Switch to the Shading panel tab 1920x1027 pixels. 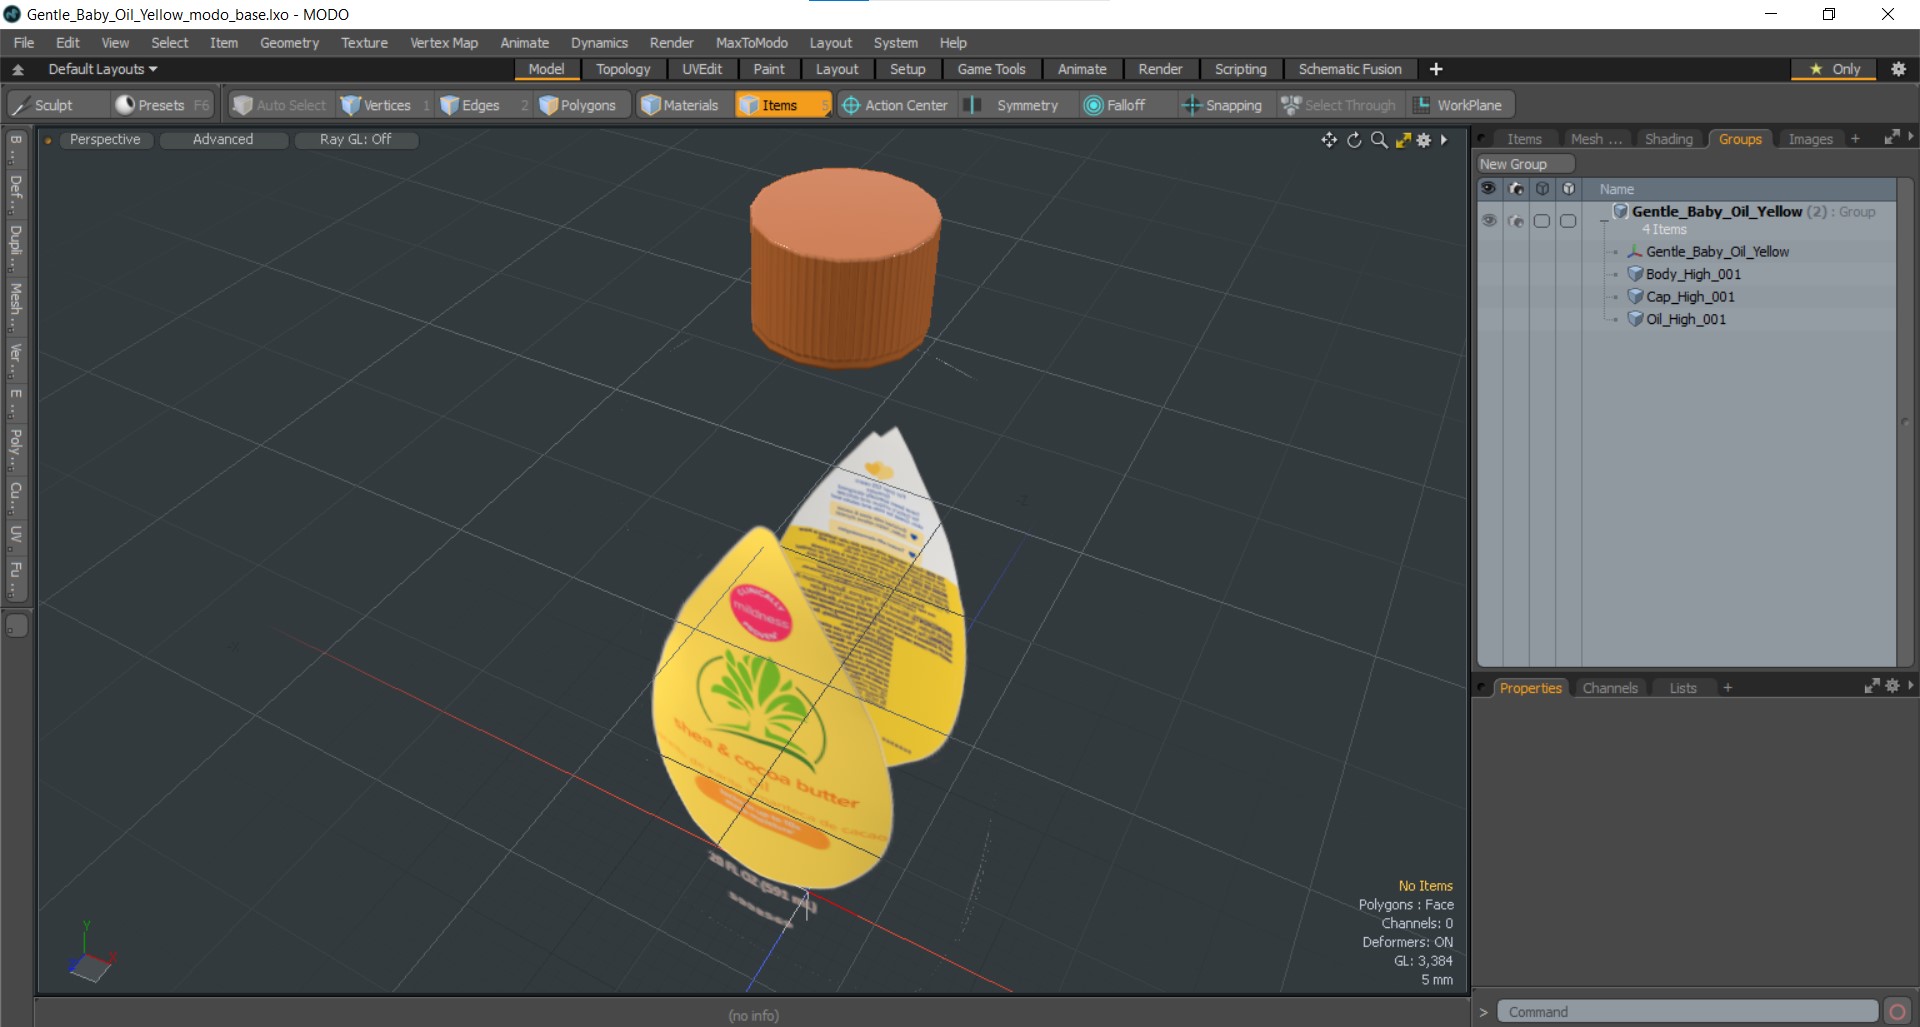pos(1668,139)
